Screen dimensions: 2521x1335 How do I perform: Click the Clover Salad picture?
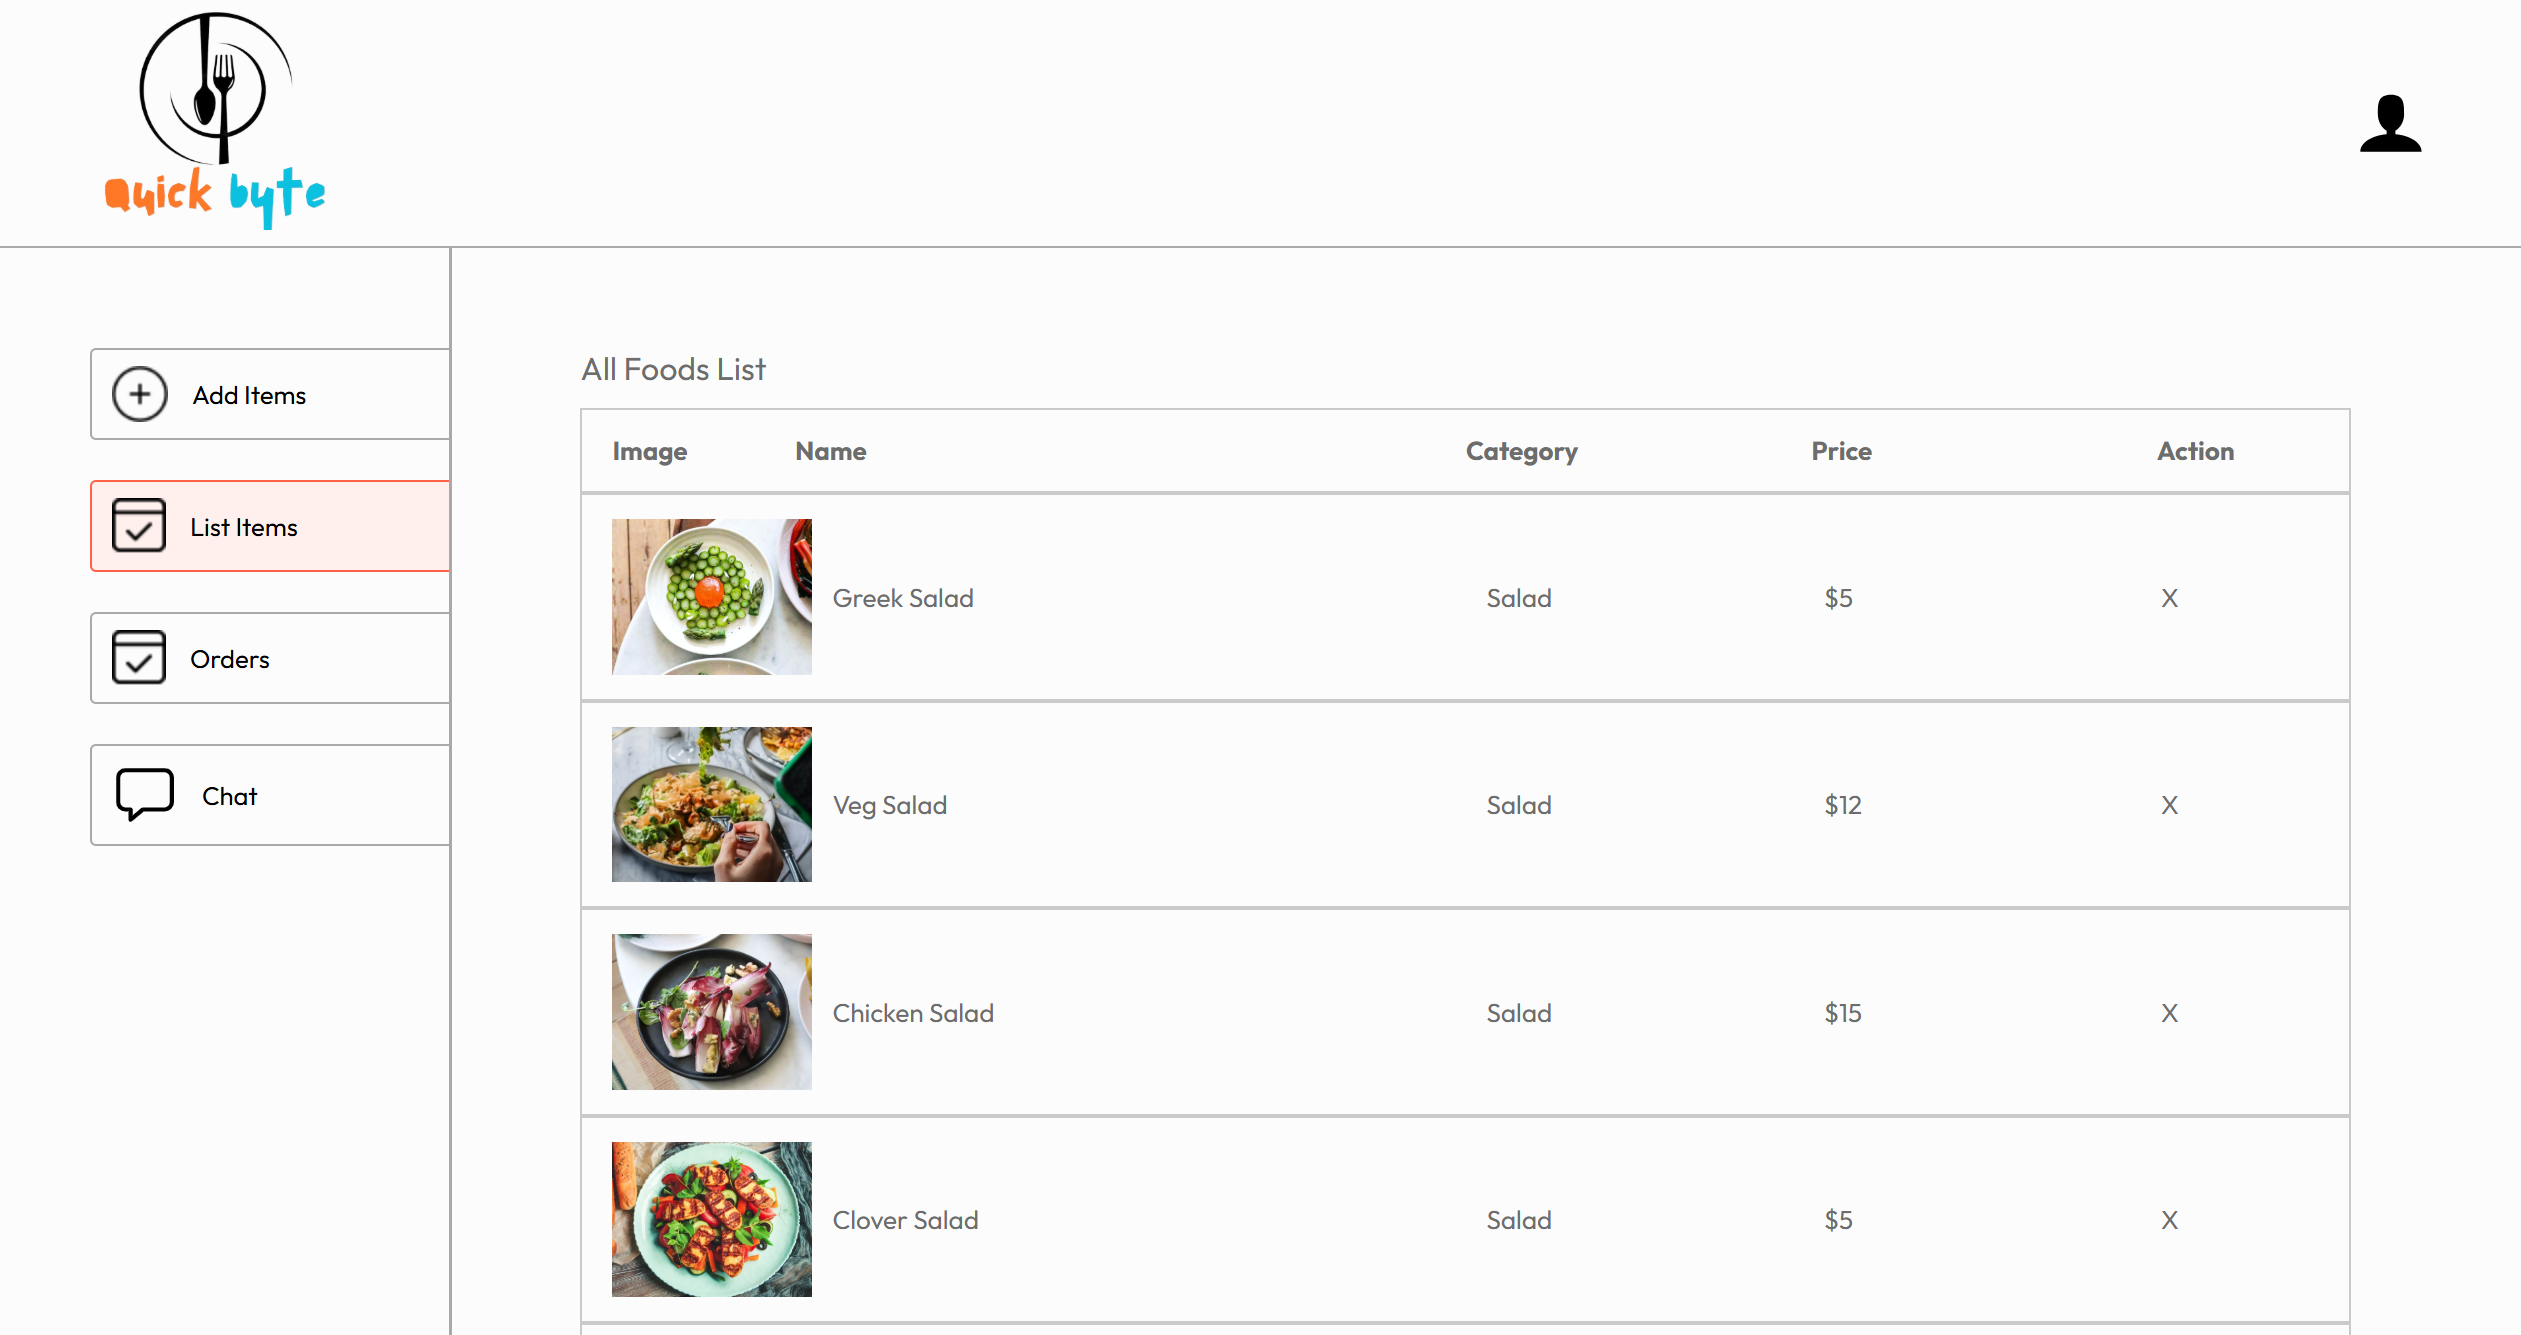tap(712, 1219)
